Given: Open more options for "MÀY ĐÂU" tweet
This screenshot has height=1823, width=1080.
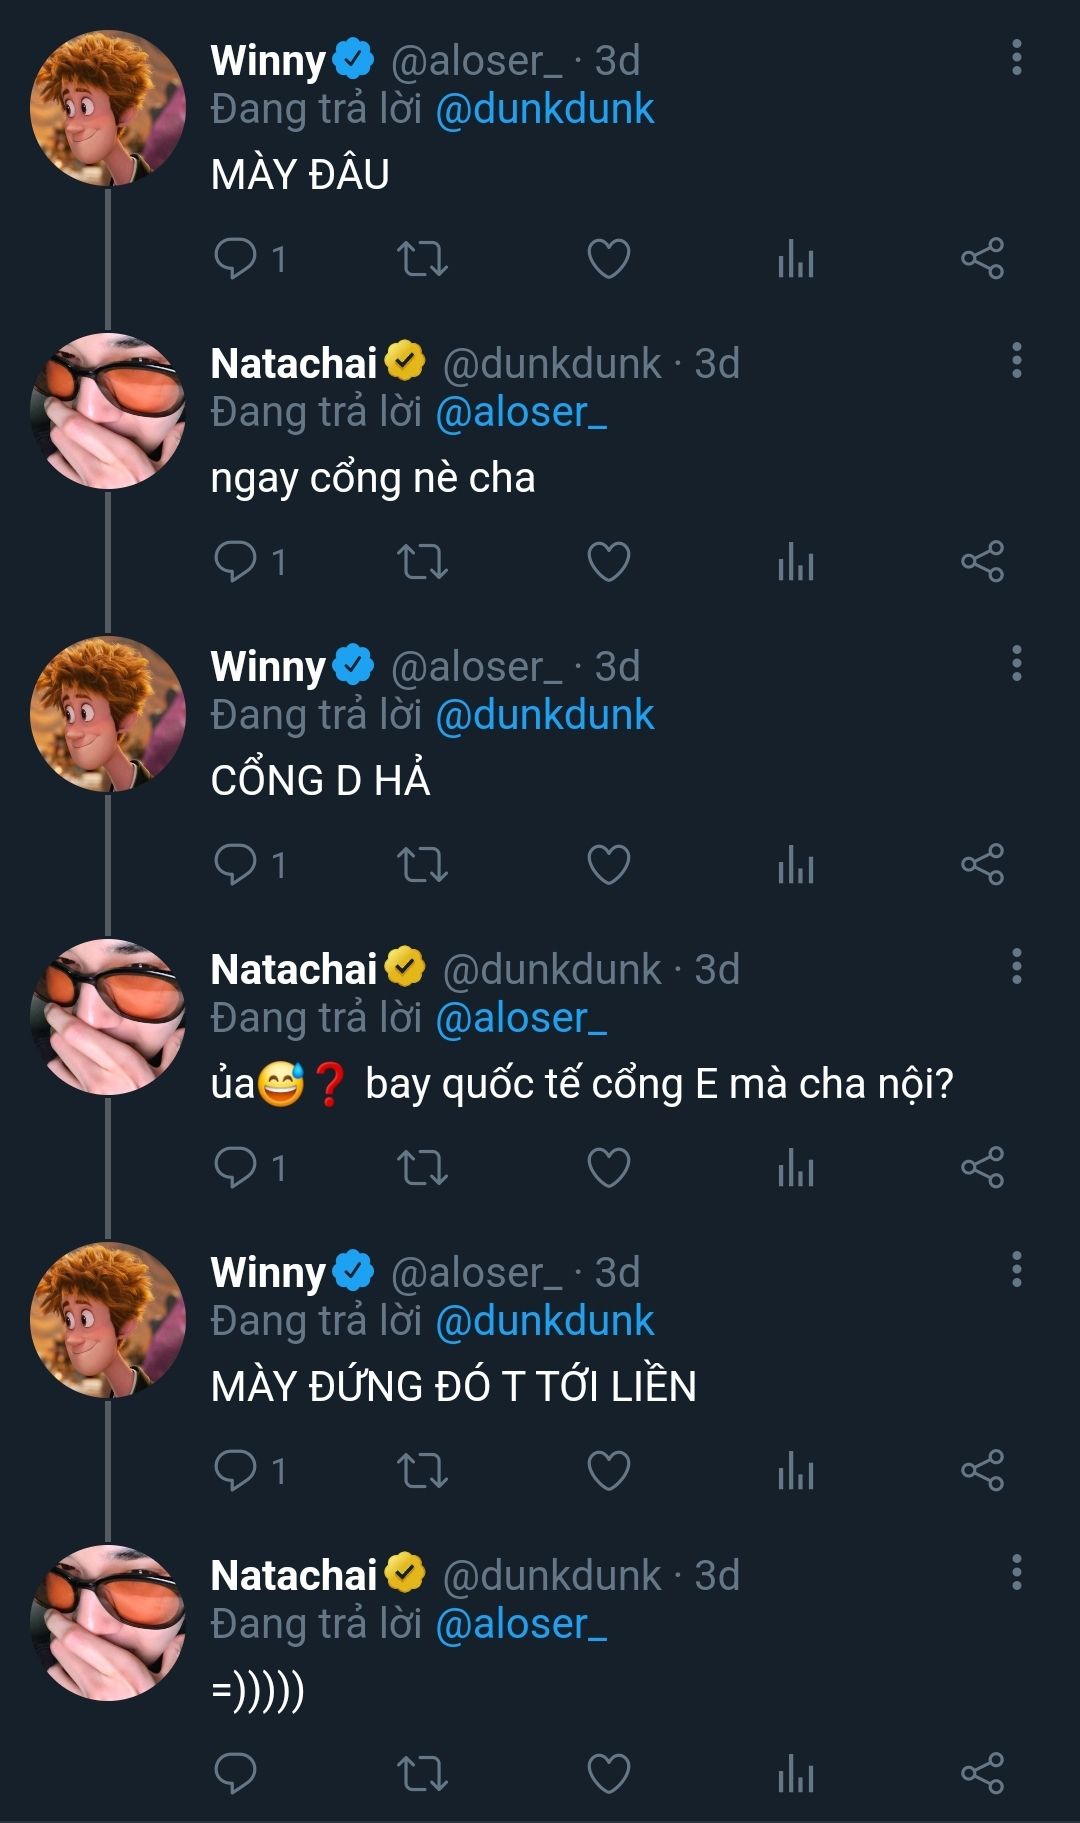Looking at the screenshot, I should point(1016,58).
